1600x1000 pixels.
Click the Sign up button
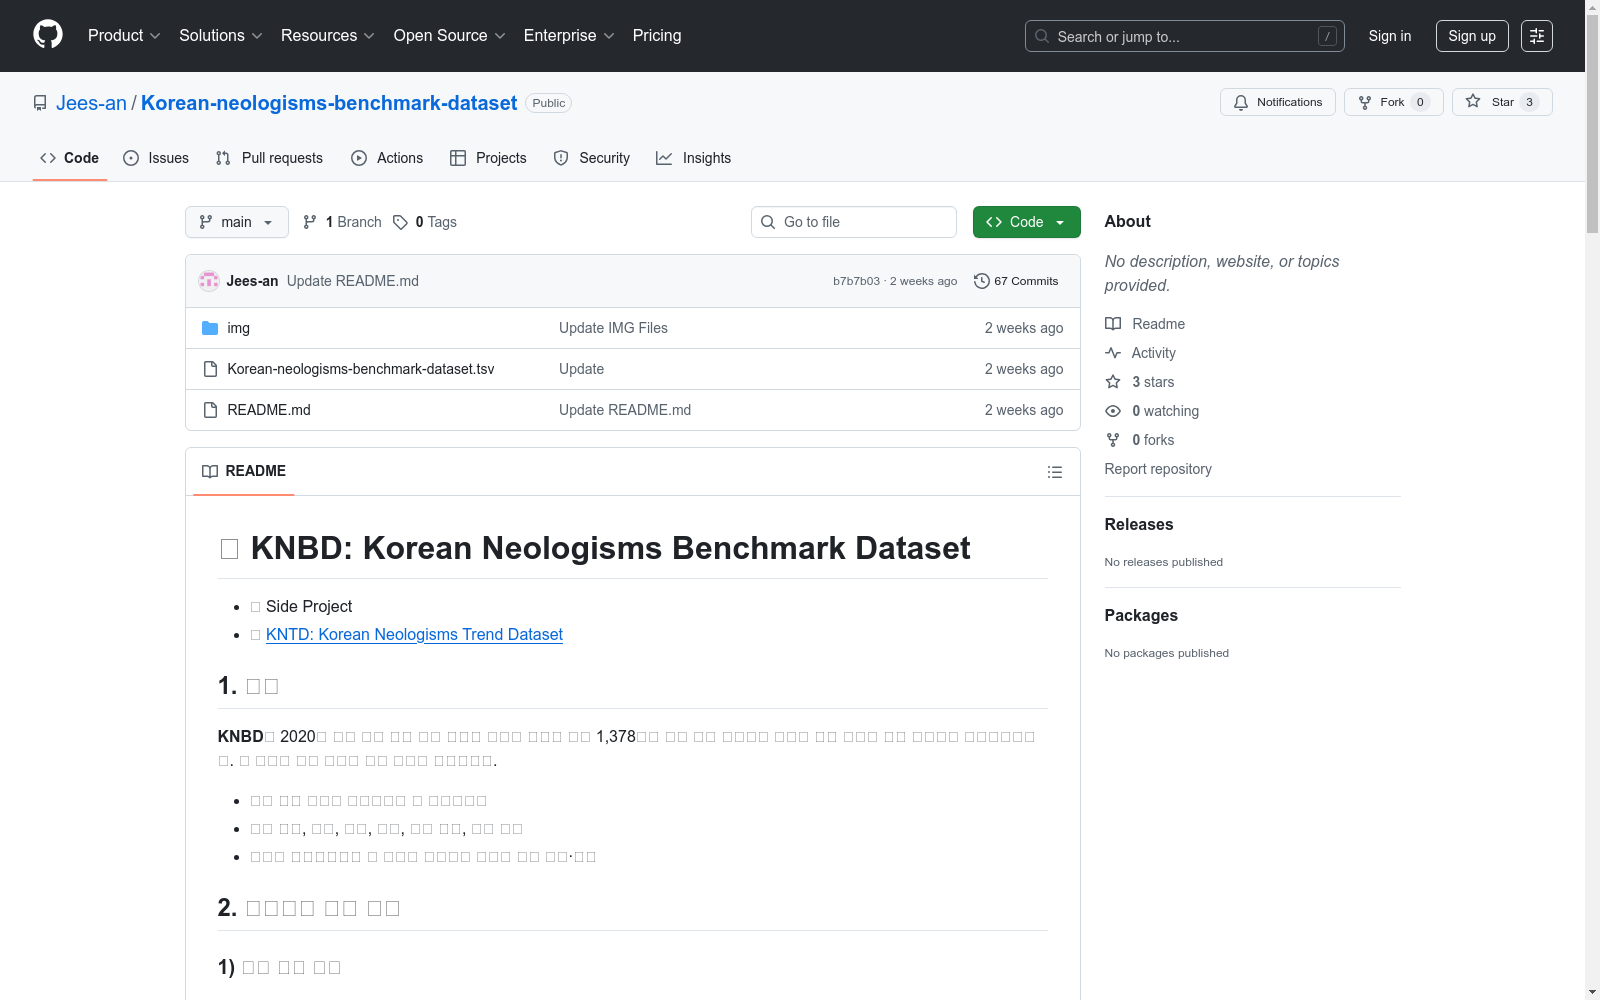1472,36
